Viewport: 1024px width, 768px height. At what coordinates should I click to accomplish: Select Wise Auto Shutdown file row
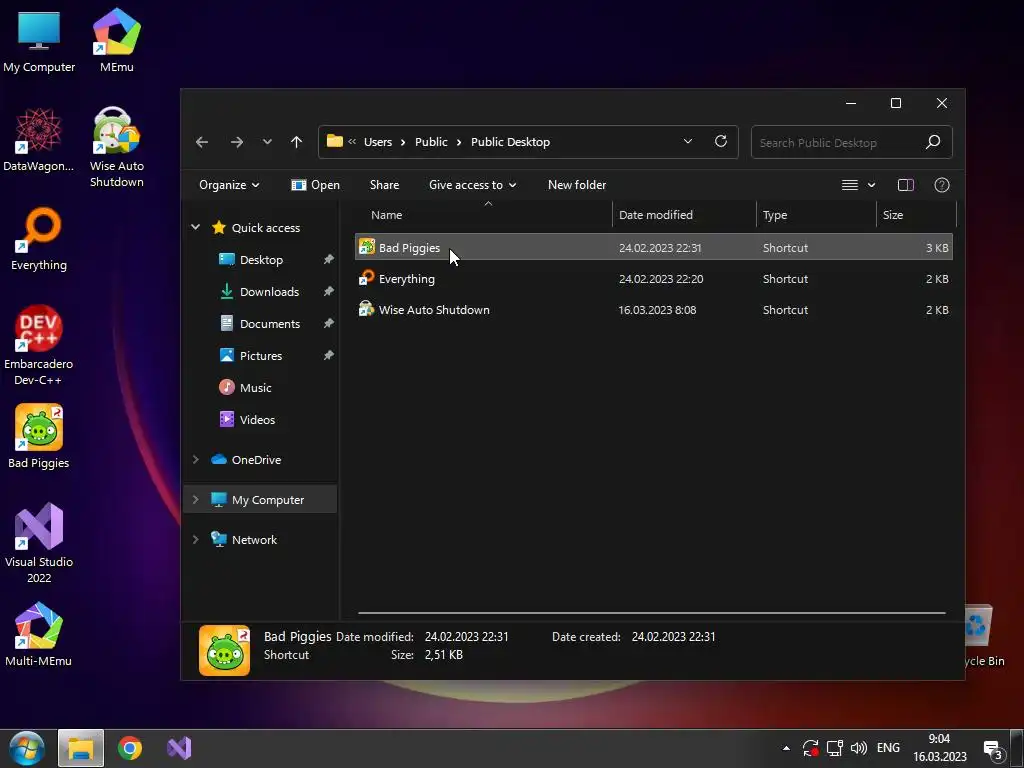click(x=654, y=310)
